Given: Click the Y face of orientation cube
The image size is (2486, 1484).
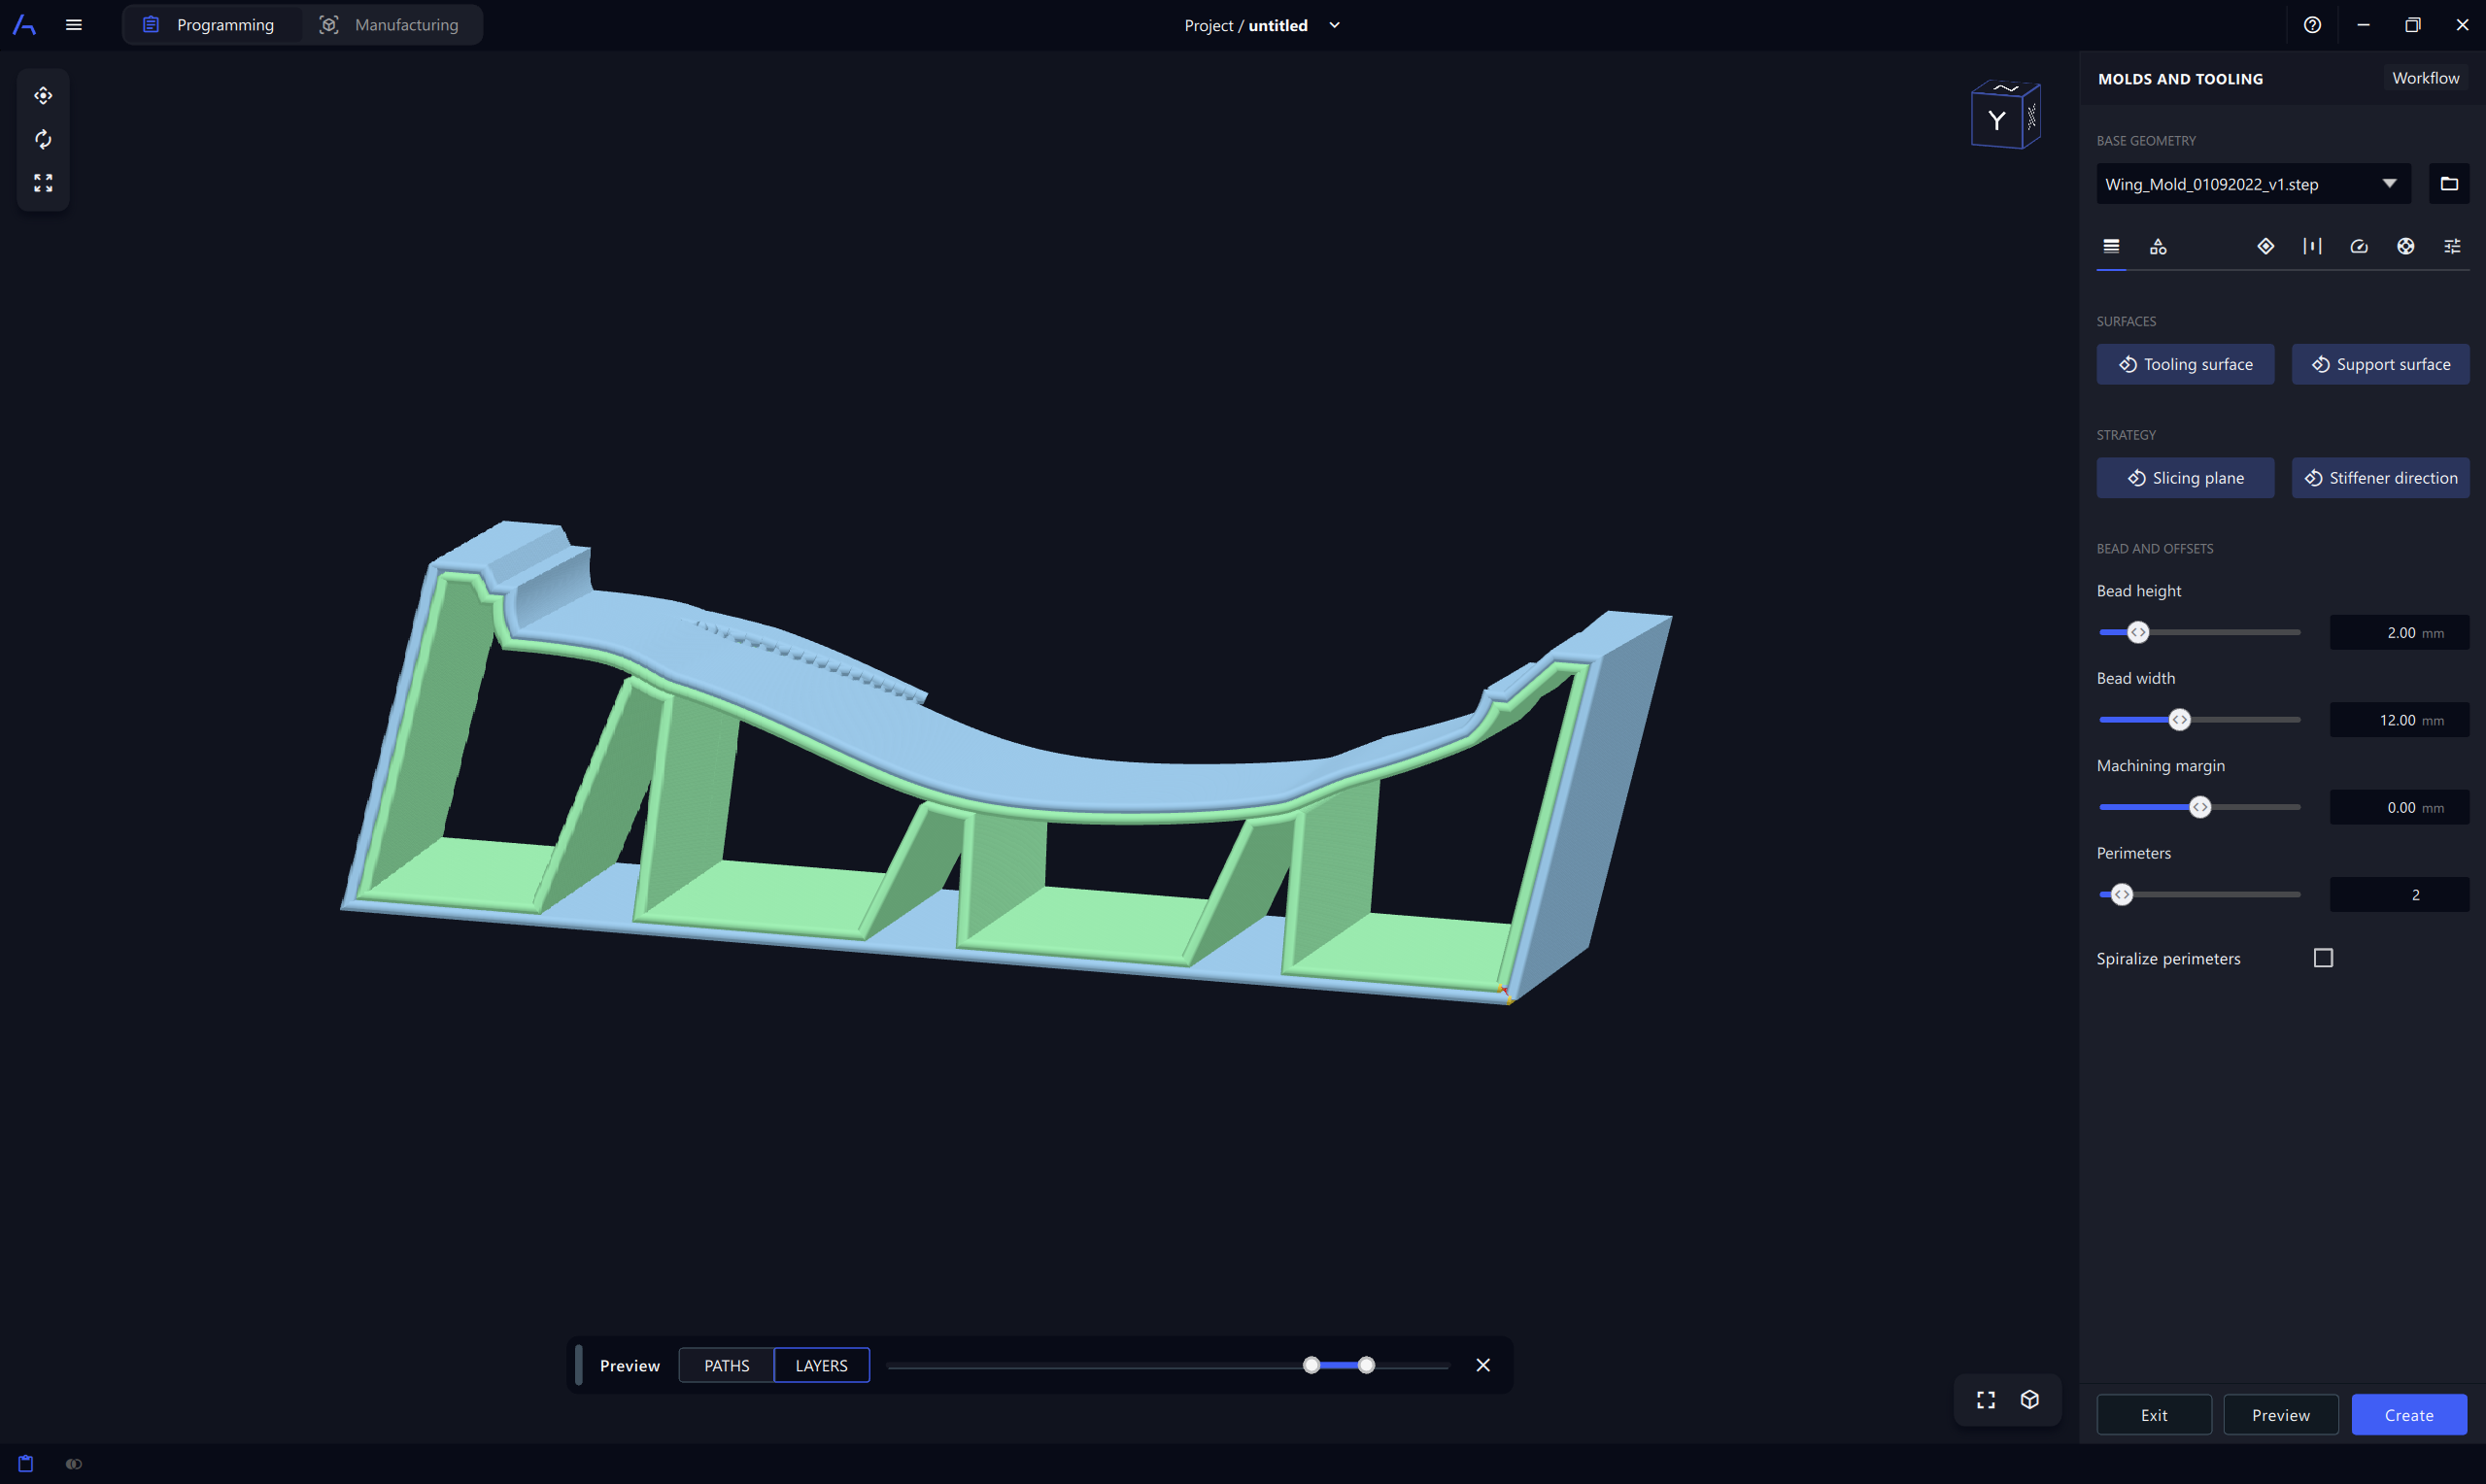Looking at the screenshot, I should pyautogui.click(x=1996, y=121).
